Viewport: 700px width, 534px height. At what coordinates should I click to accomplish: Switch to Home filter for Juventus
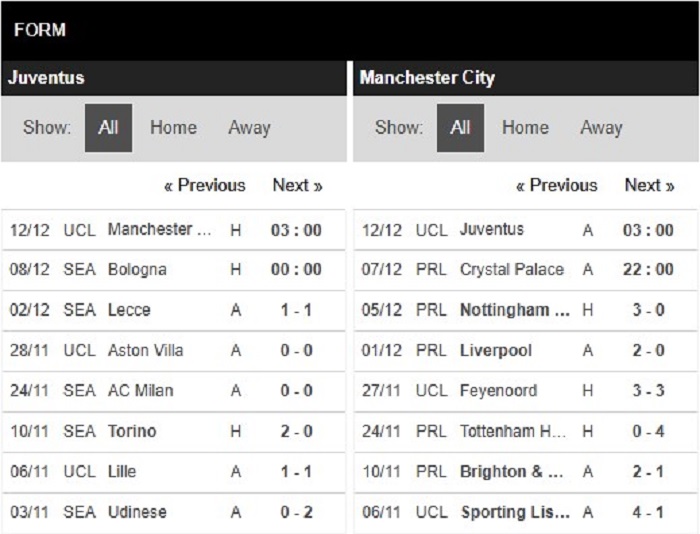[x=173, y=128]
